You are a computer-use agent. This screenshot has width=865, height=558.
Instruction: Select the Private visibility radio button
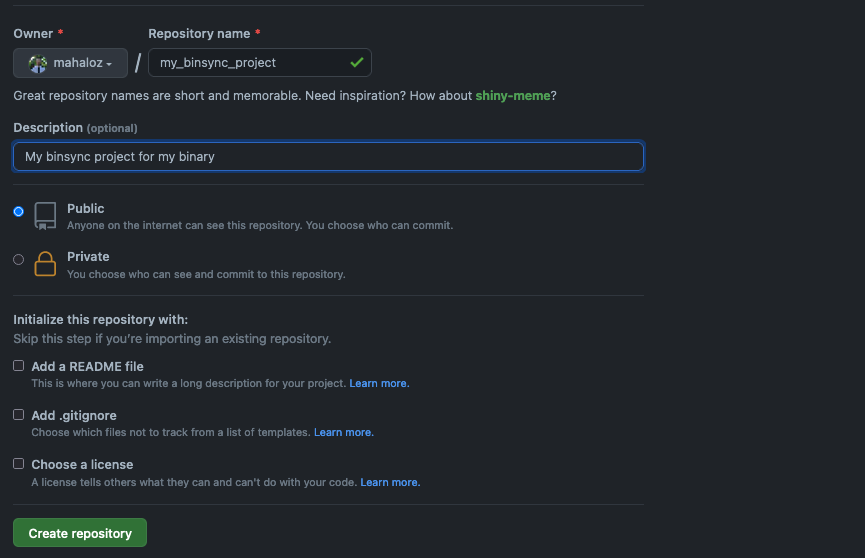(19, 259)
